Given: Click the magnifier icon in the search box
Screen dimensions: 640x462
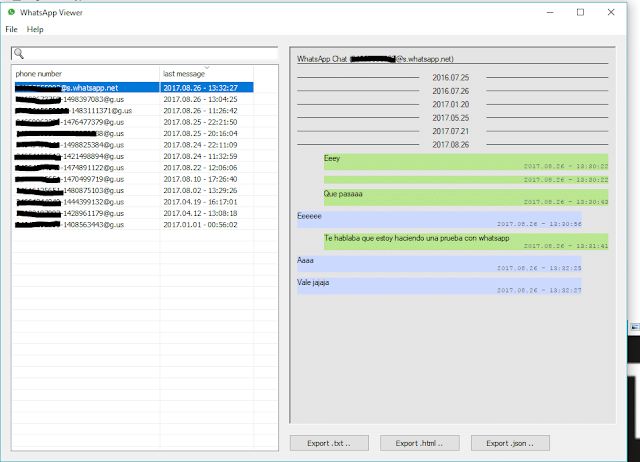Looking at the screenshot, I should (x=19, y=54).
